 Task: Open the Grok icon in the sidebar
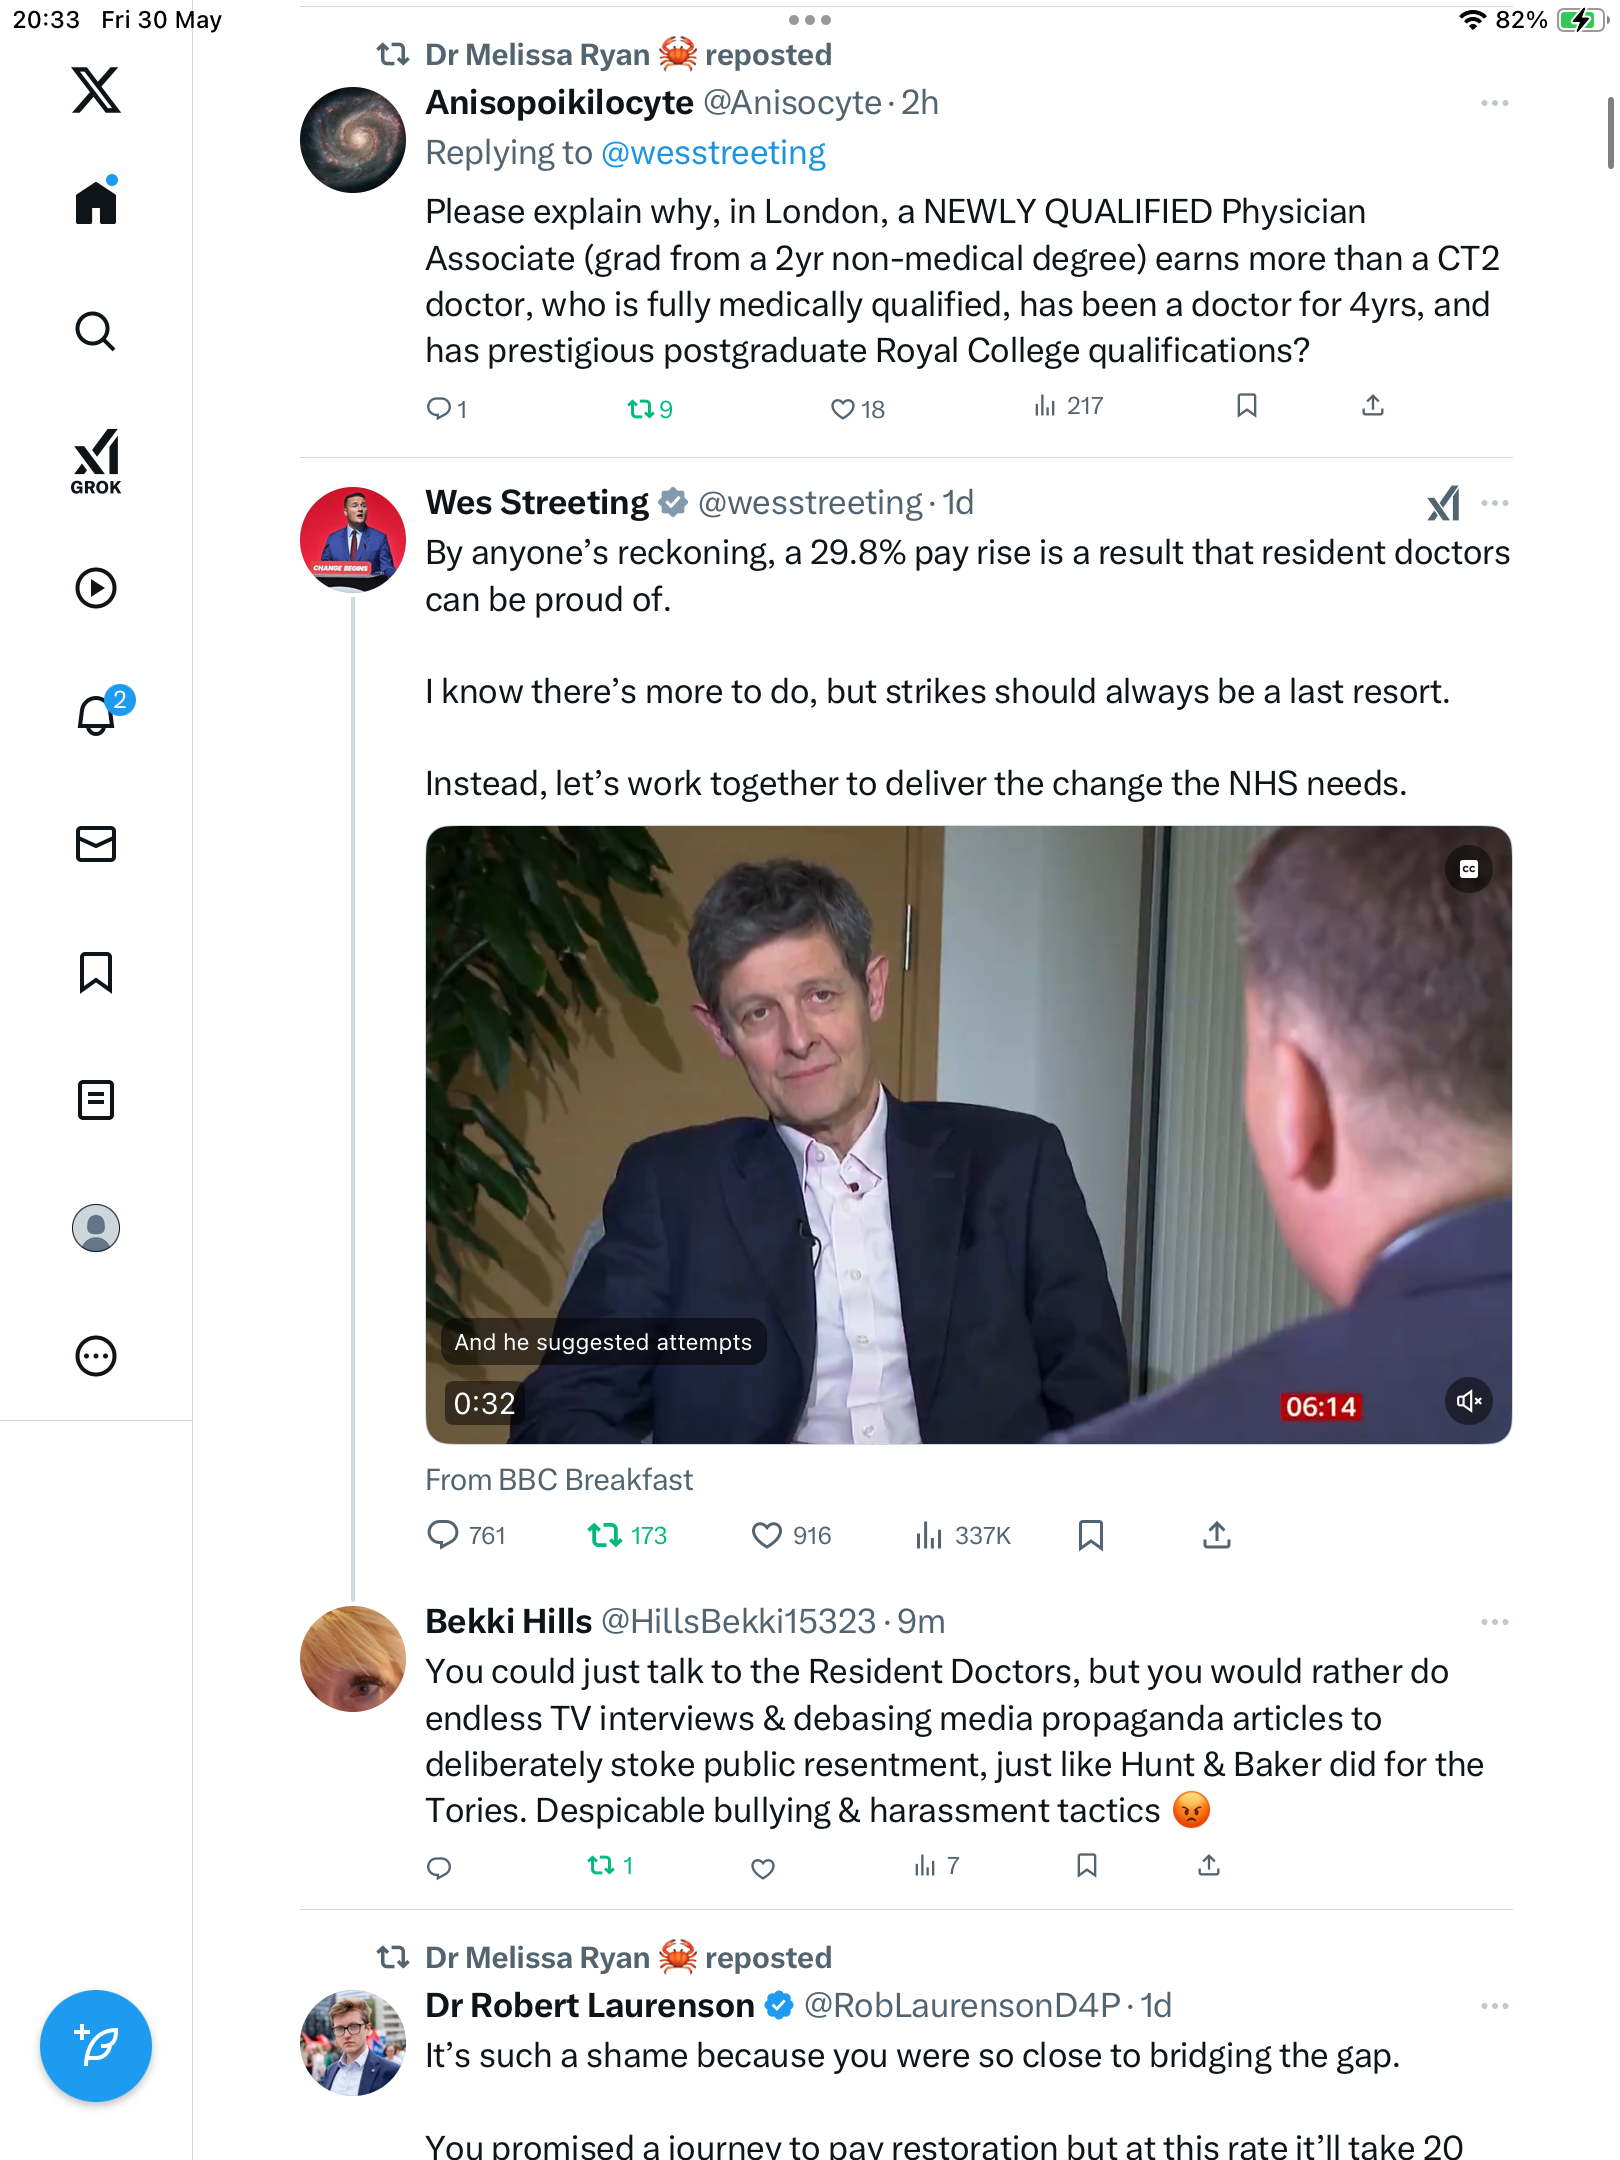(96, 461)
